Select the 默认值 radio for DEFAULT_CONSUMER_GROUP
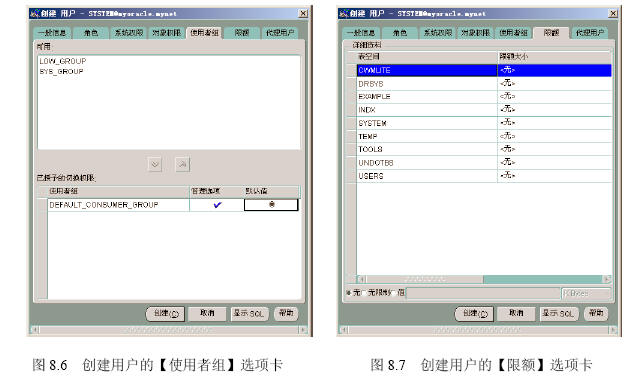Image resolution: width=627 pixels, height=378 pixels. click(x=272, y=205)
